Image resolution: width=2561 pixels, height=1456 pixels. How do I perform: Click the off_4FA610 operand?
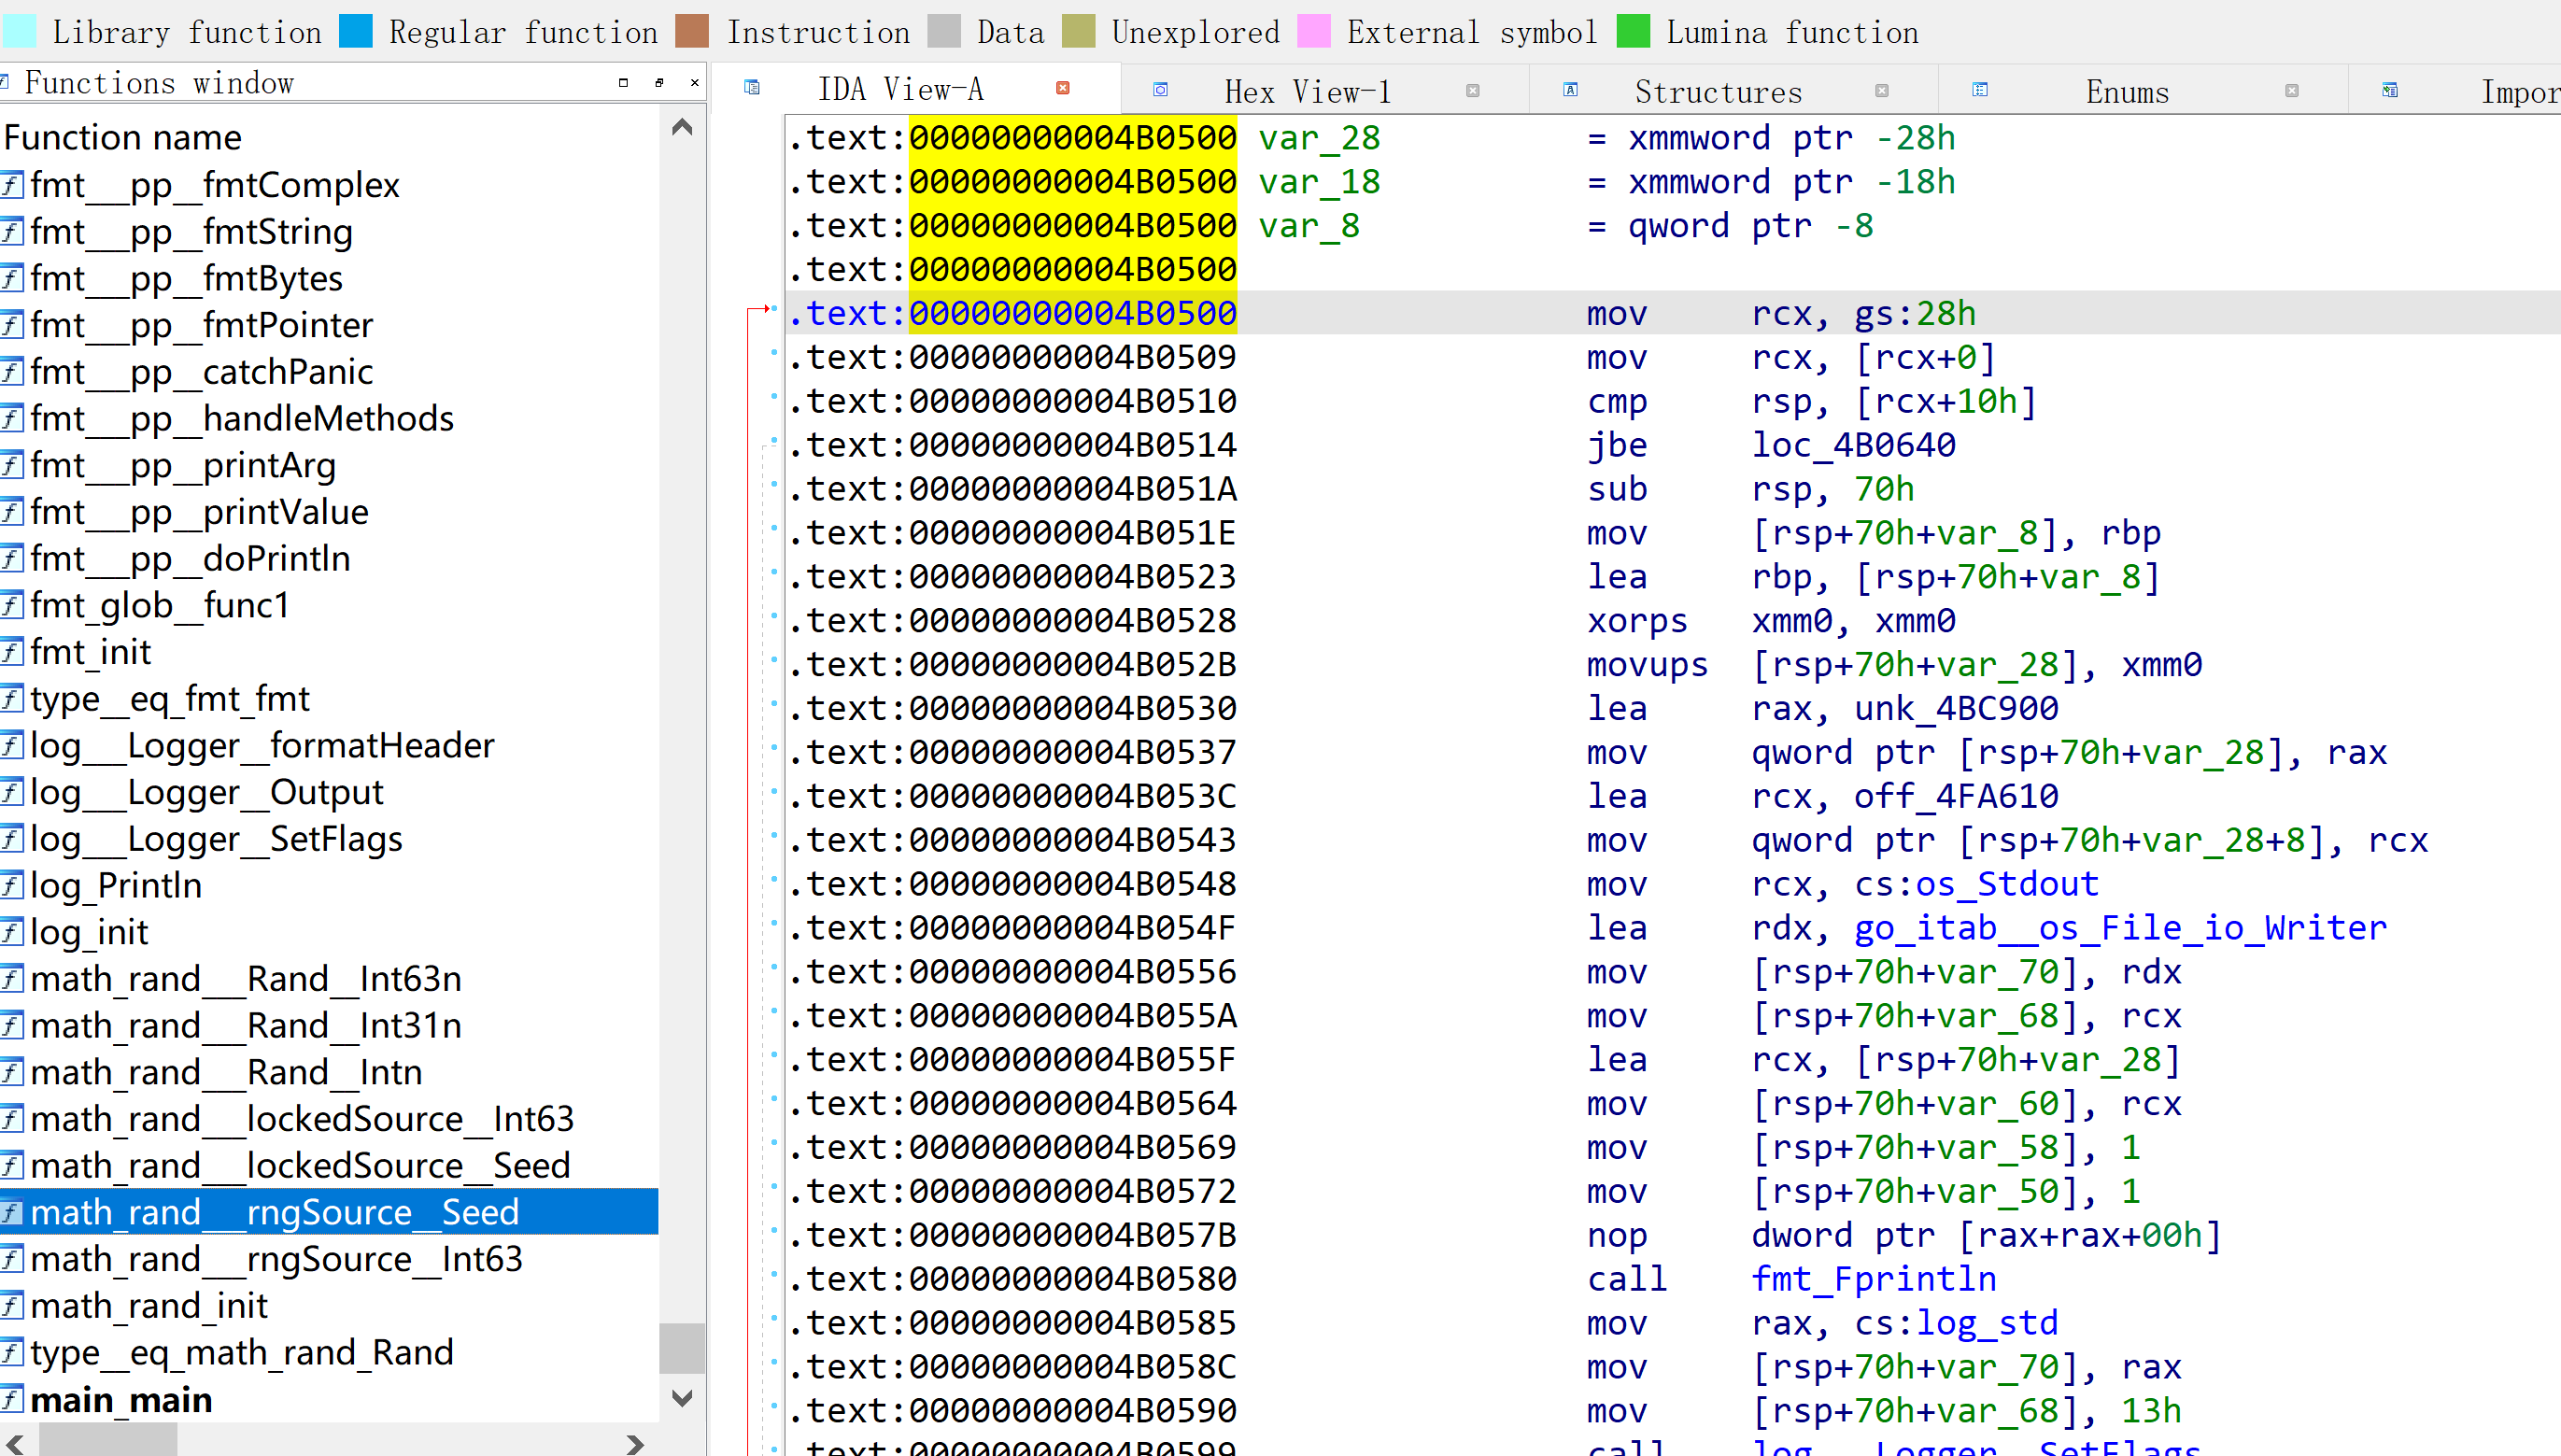[x=1956, y=795]
